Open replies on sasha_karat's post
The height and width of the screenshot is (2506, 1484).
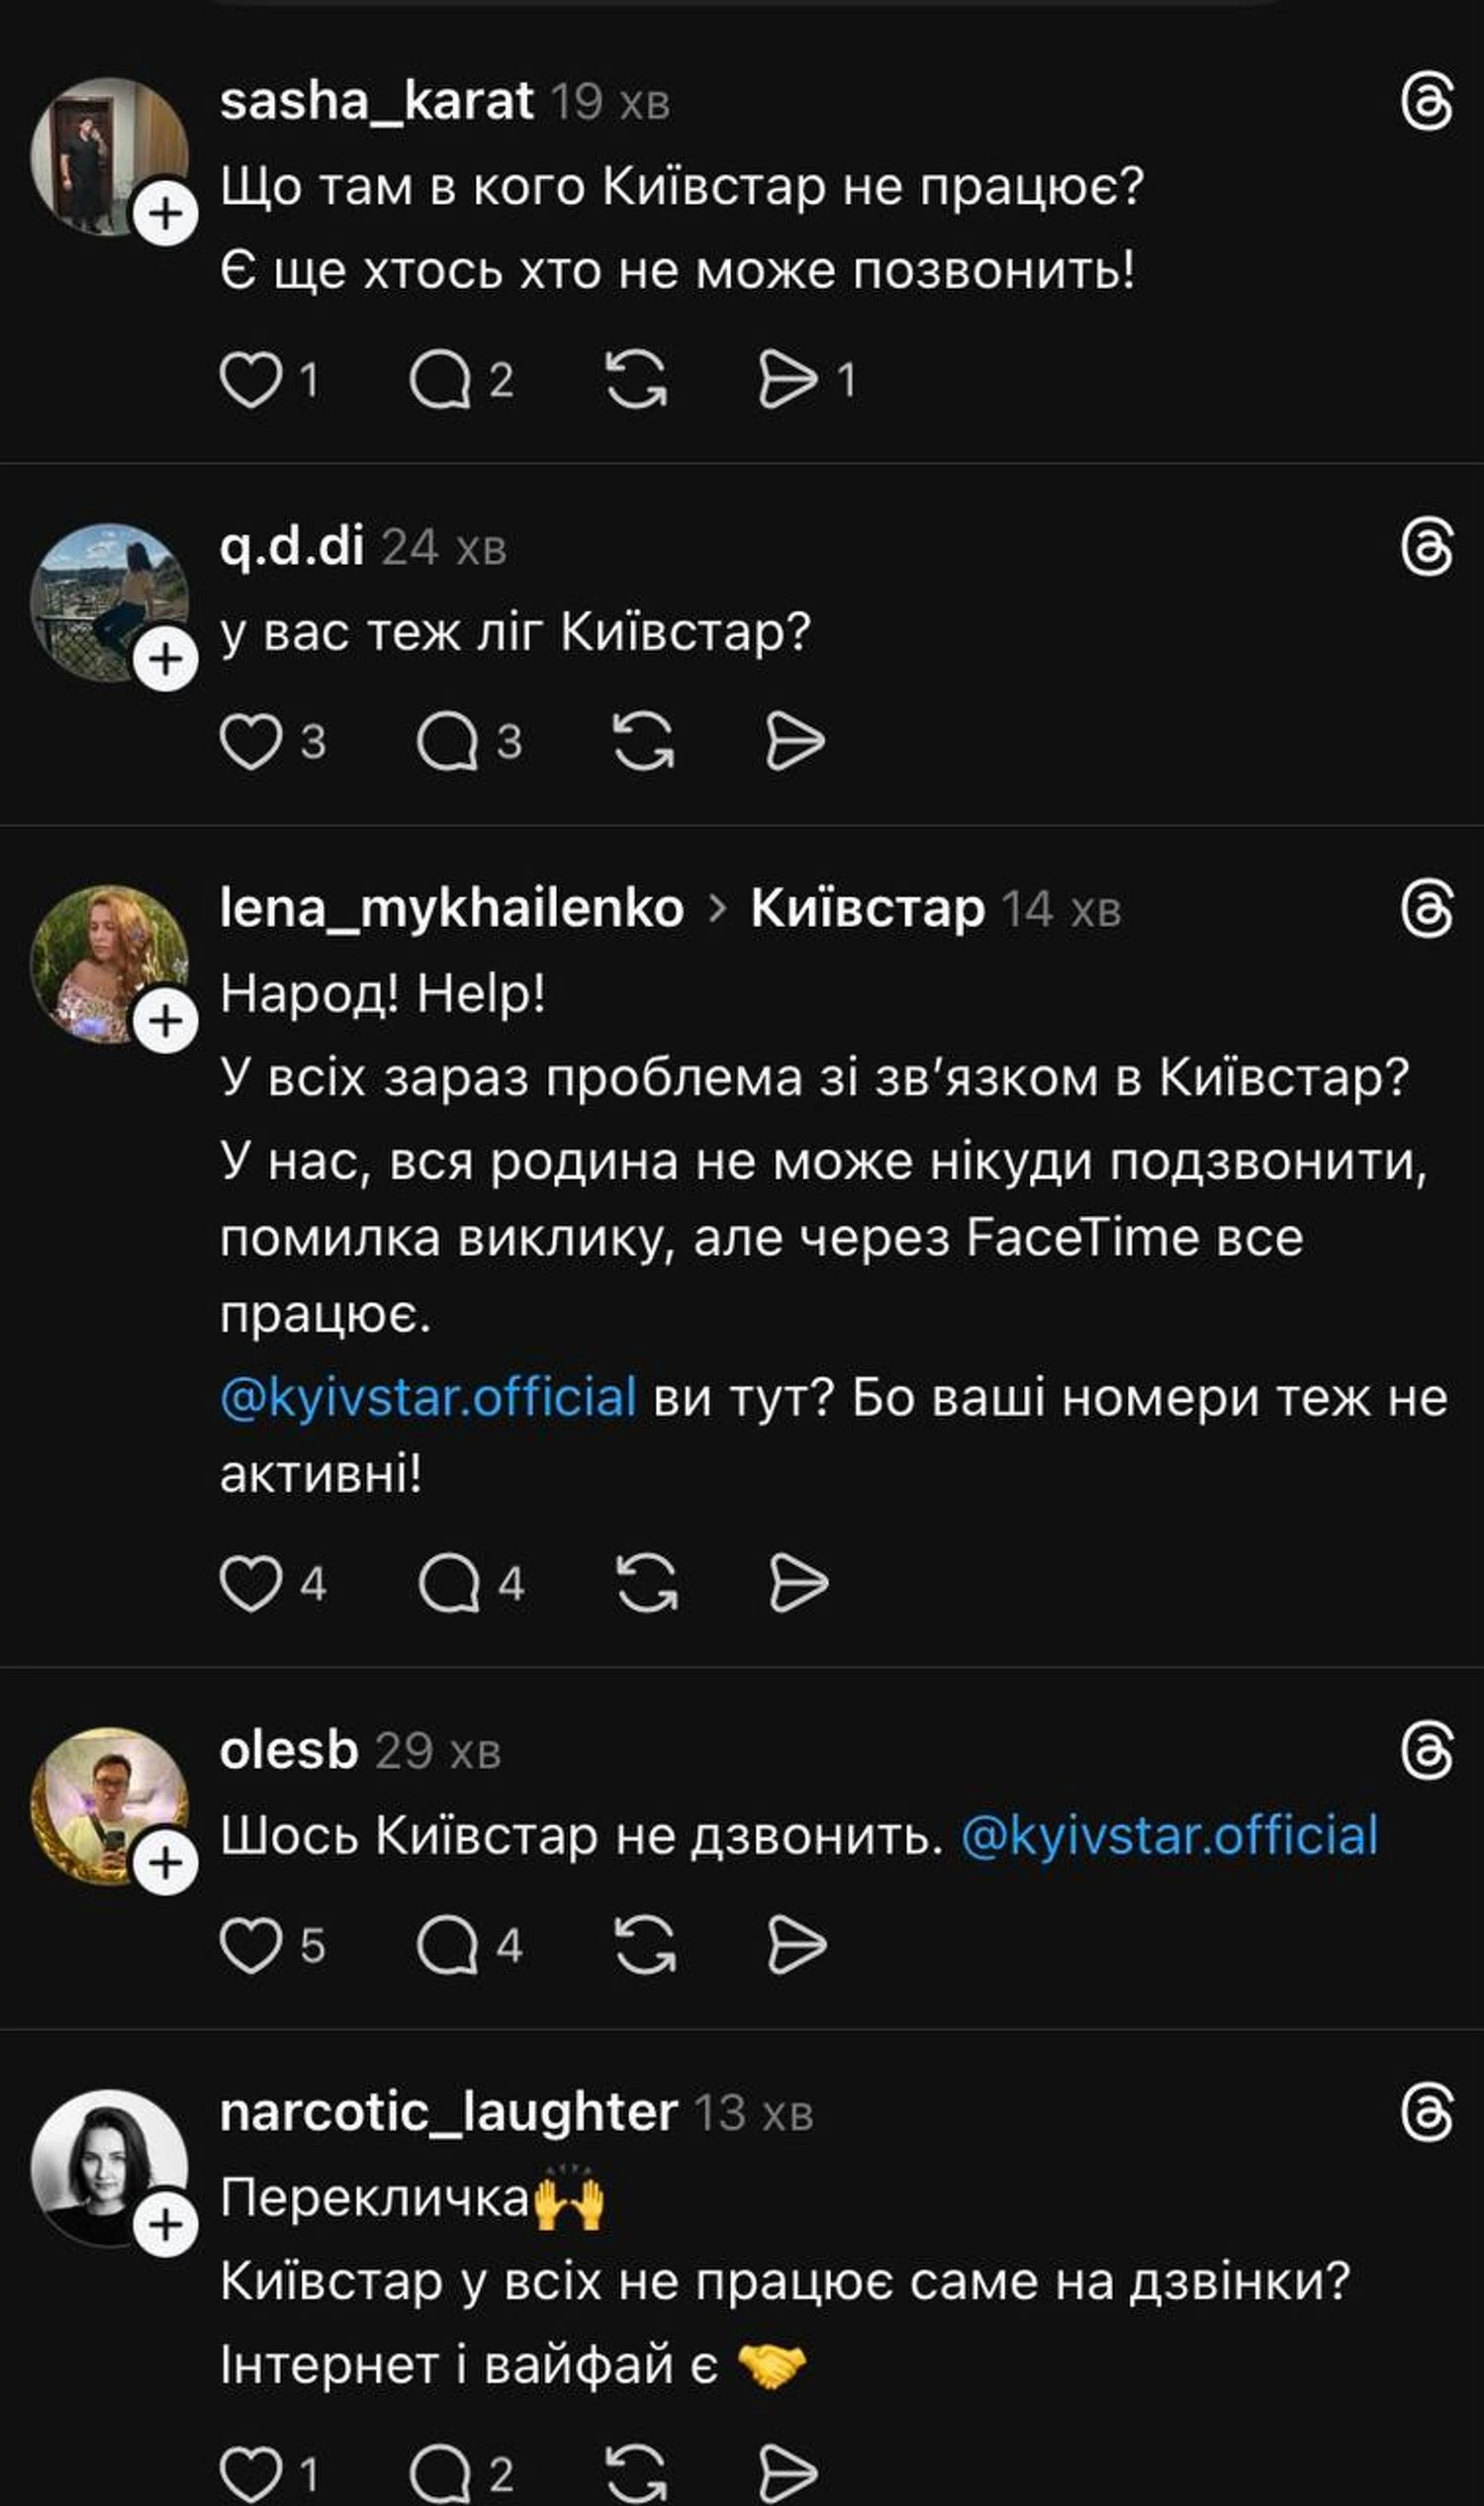441,381
